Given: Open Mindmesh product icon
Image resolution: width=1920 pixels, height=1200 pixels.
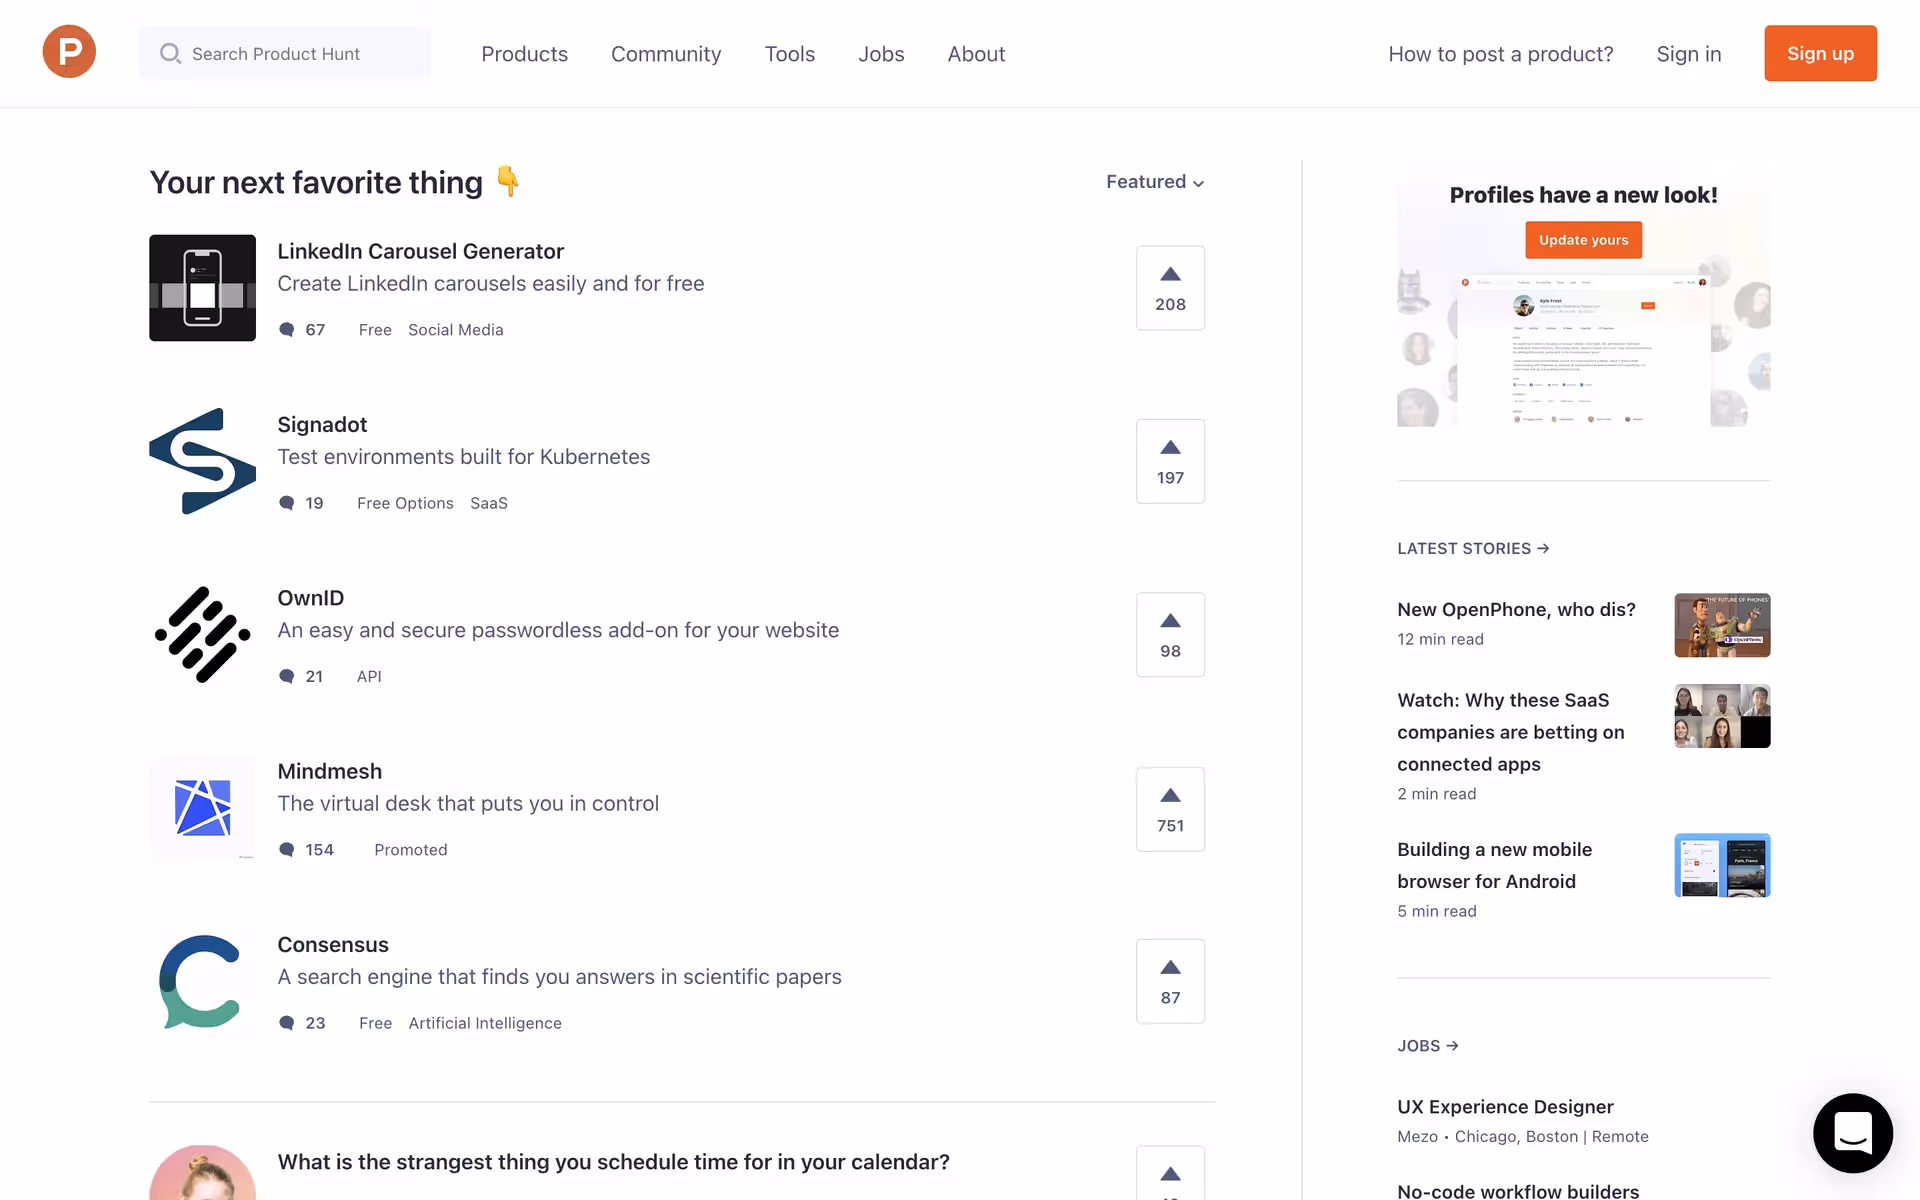Looking at the screenshot, I should point(202,808).
